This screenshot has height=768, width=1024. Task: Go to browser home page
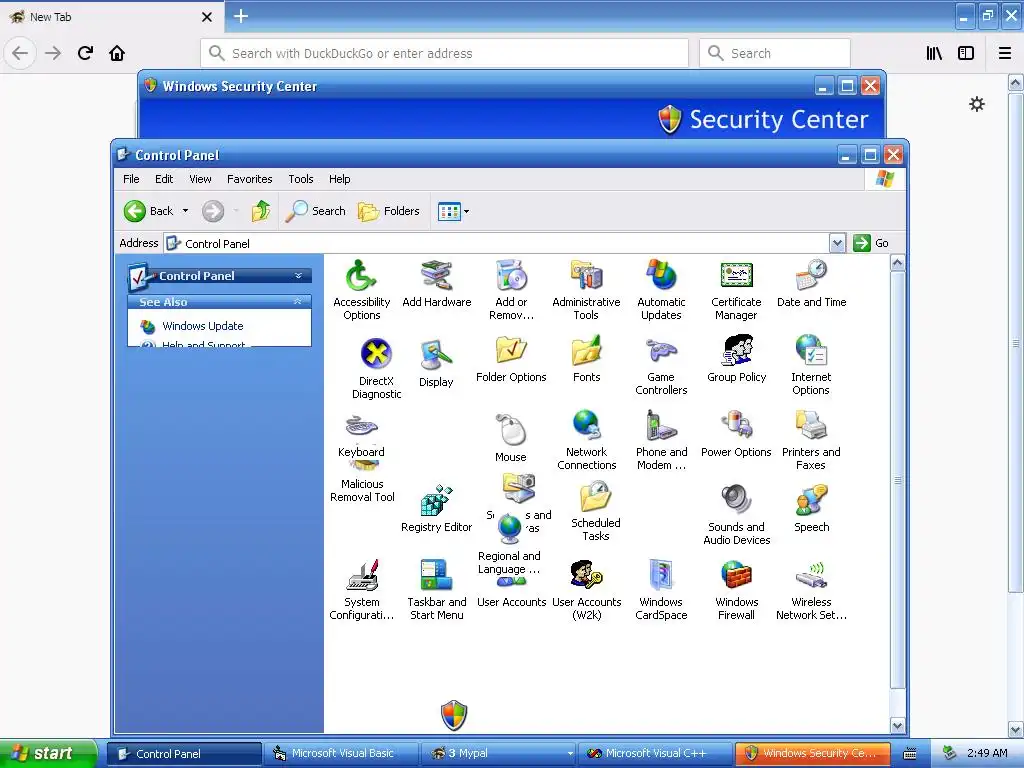point(117,53)
